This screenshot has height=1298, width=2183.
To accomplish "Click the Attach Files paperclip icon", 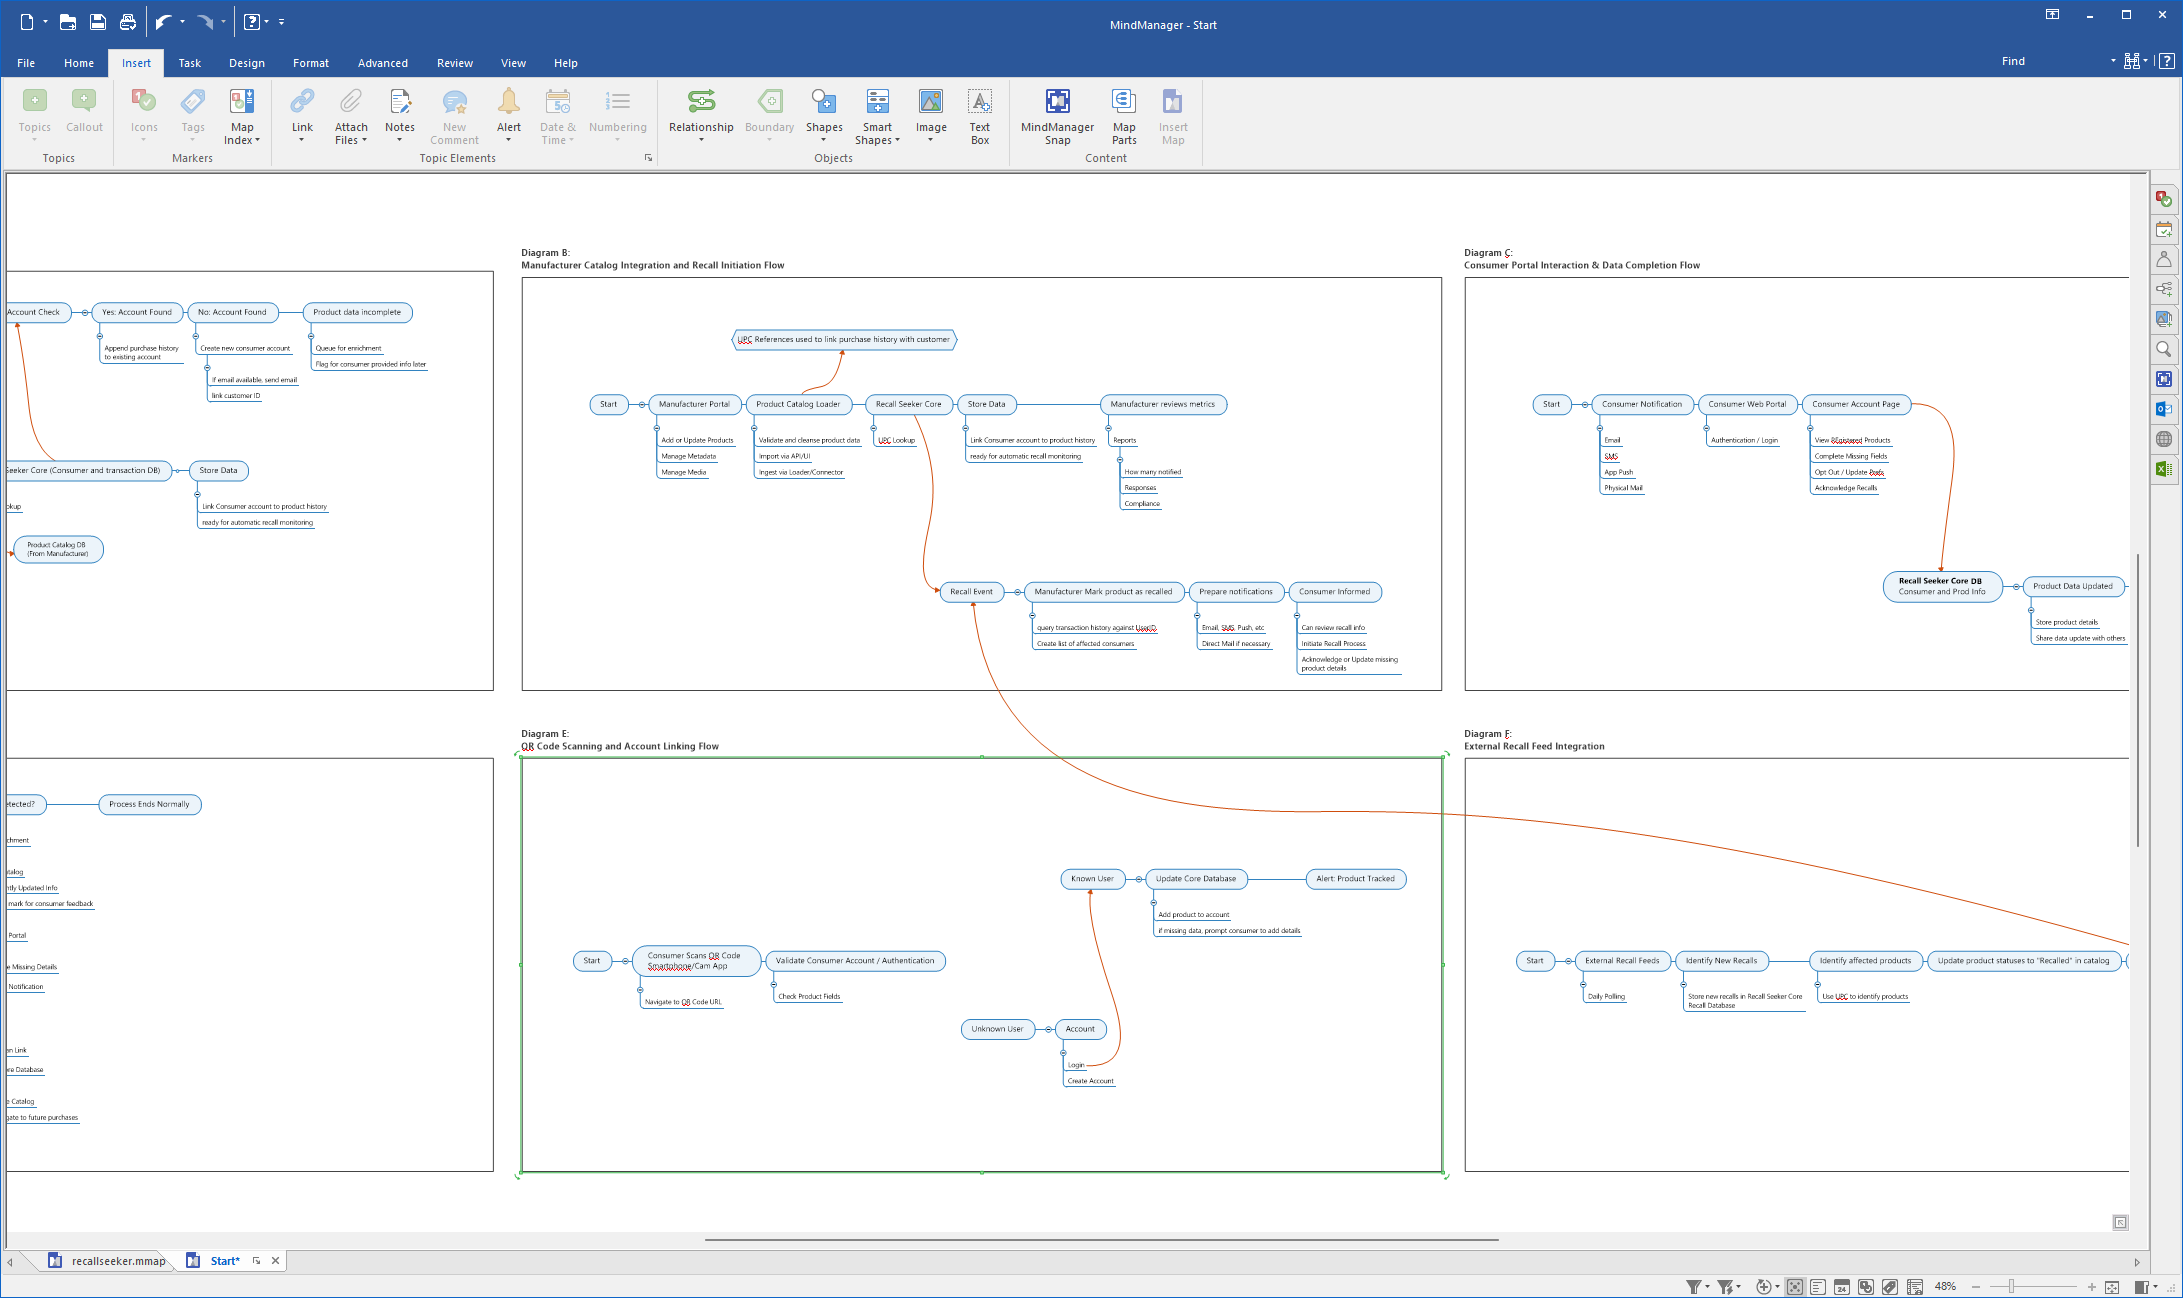I will [x=351, y=102].
